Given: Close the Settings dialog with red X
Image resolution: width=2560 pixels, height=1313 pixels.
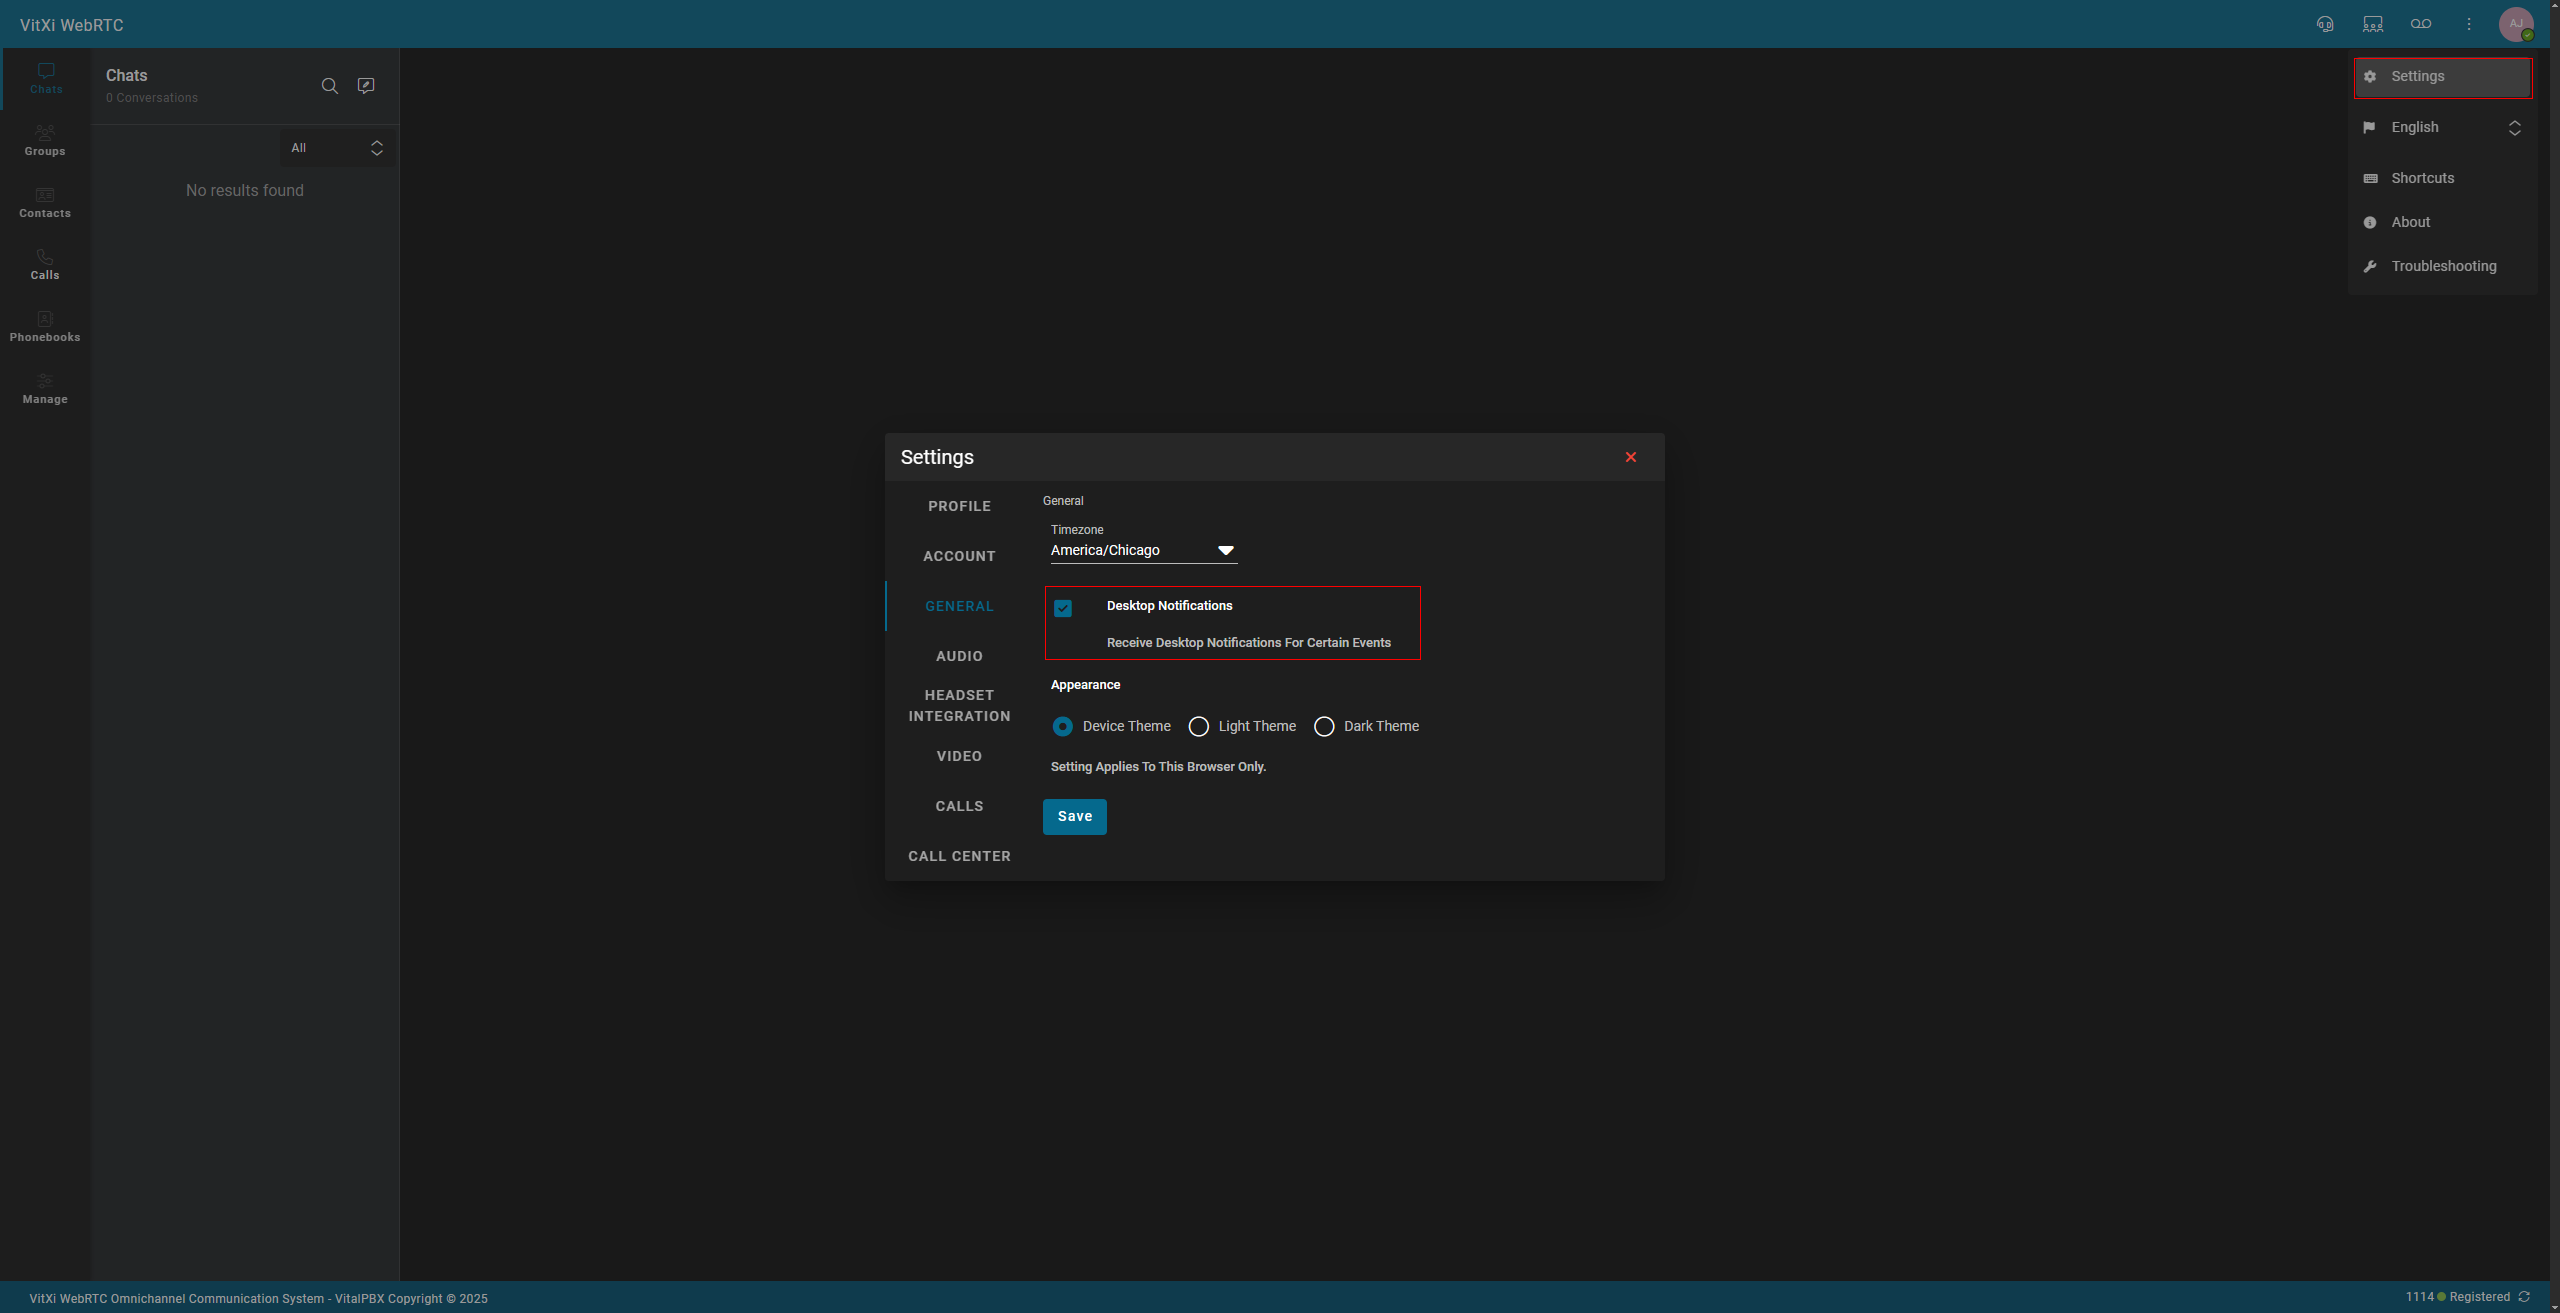Looking at the screenshot, I should (x=1631, y=457).
